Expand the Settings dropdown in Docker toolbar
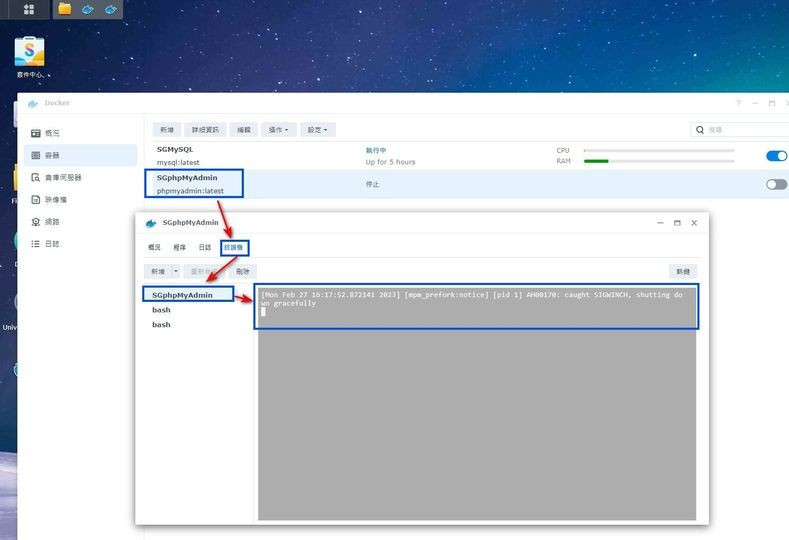 (x=318, y=130)
